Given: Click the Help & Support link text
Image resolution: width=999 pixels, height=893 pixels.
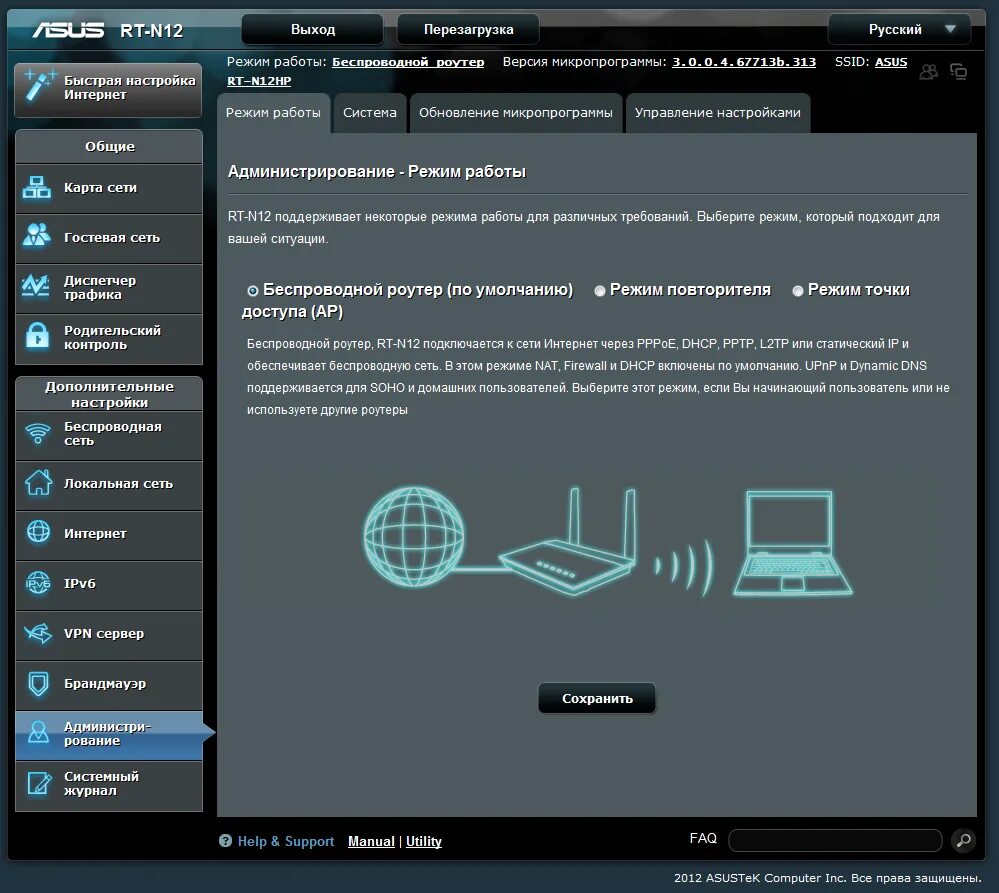Looking at the screenshot, I should click(x=286, y=841).
